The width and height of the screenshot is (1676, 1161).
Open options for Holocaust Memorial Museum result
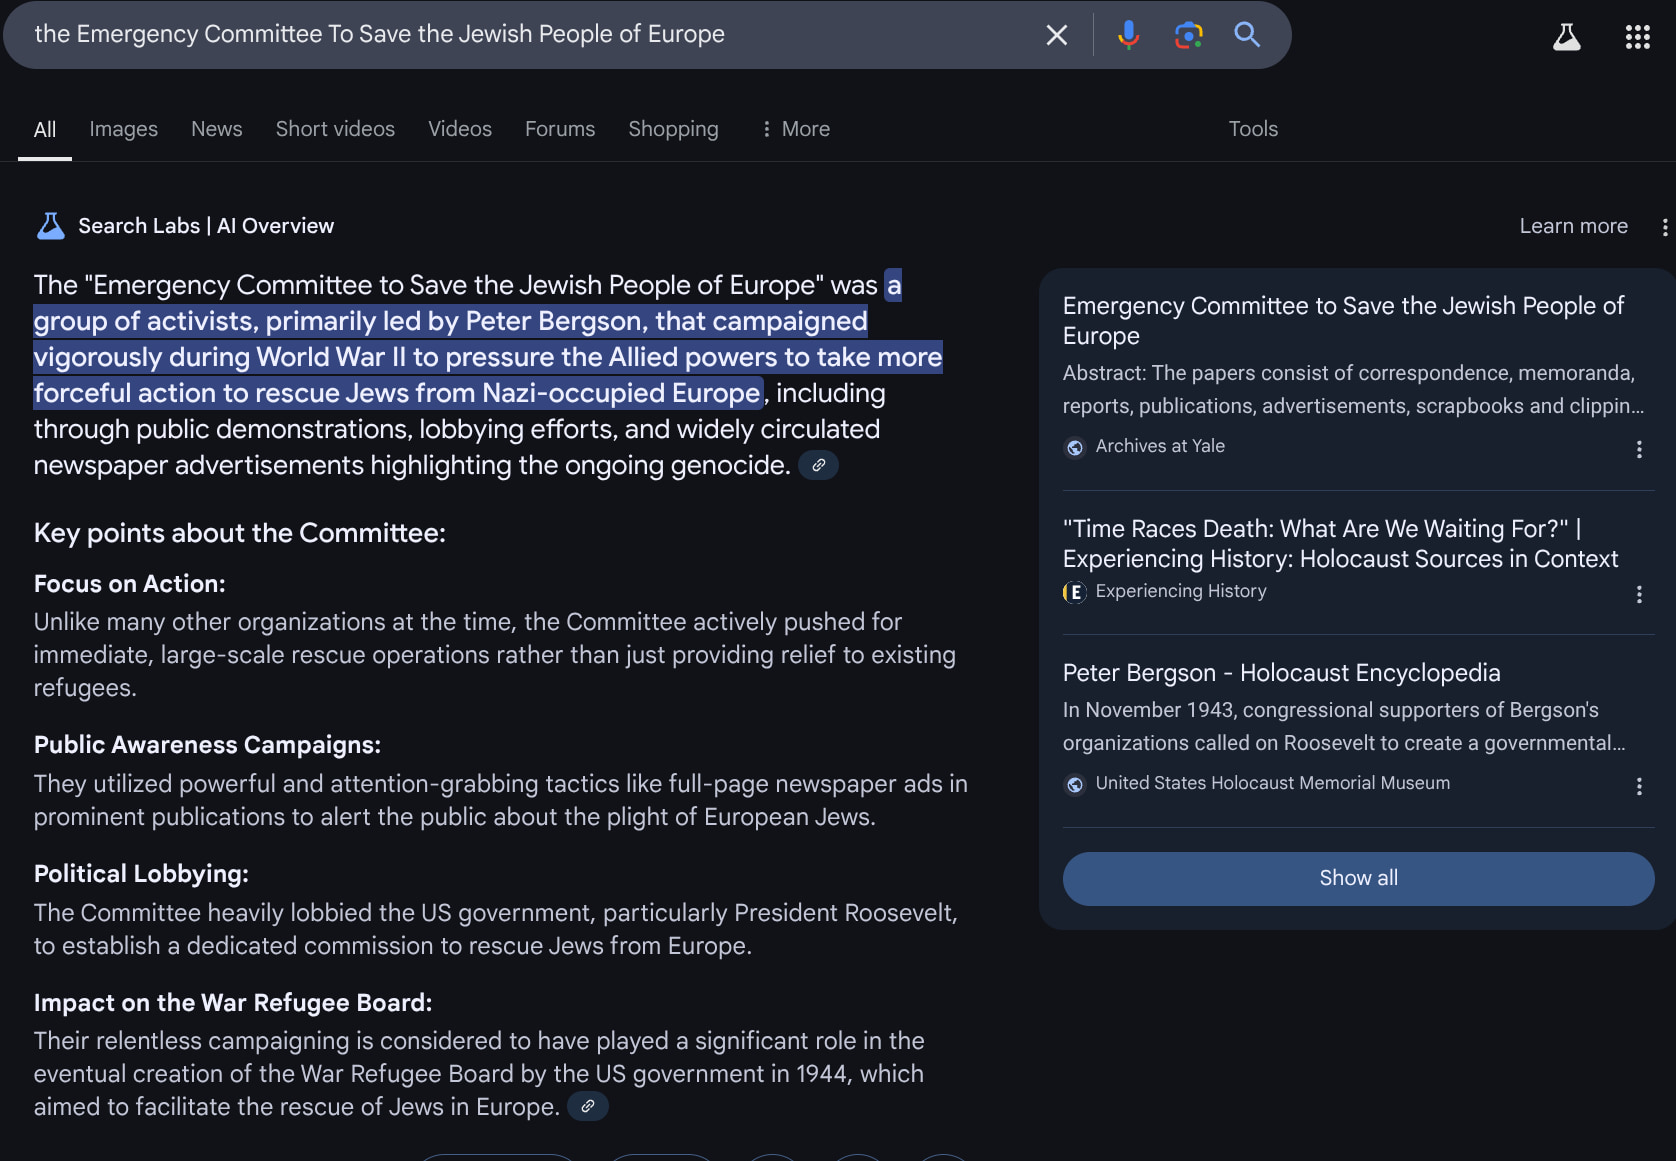coord(1638,786)
